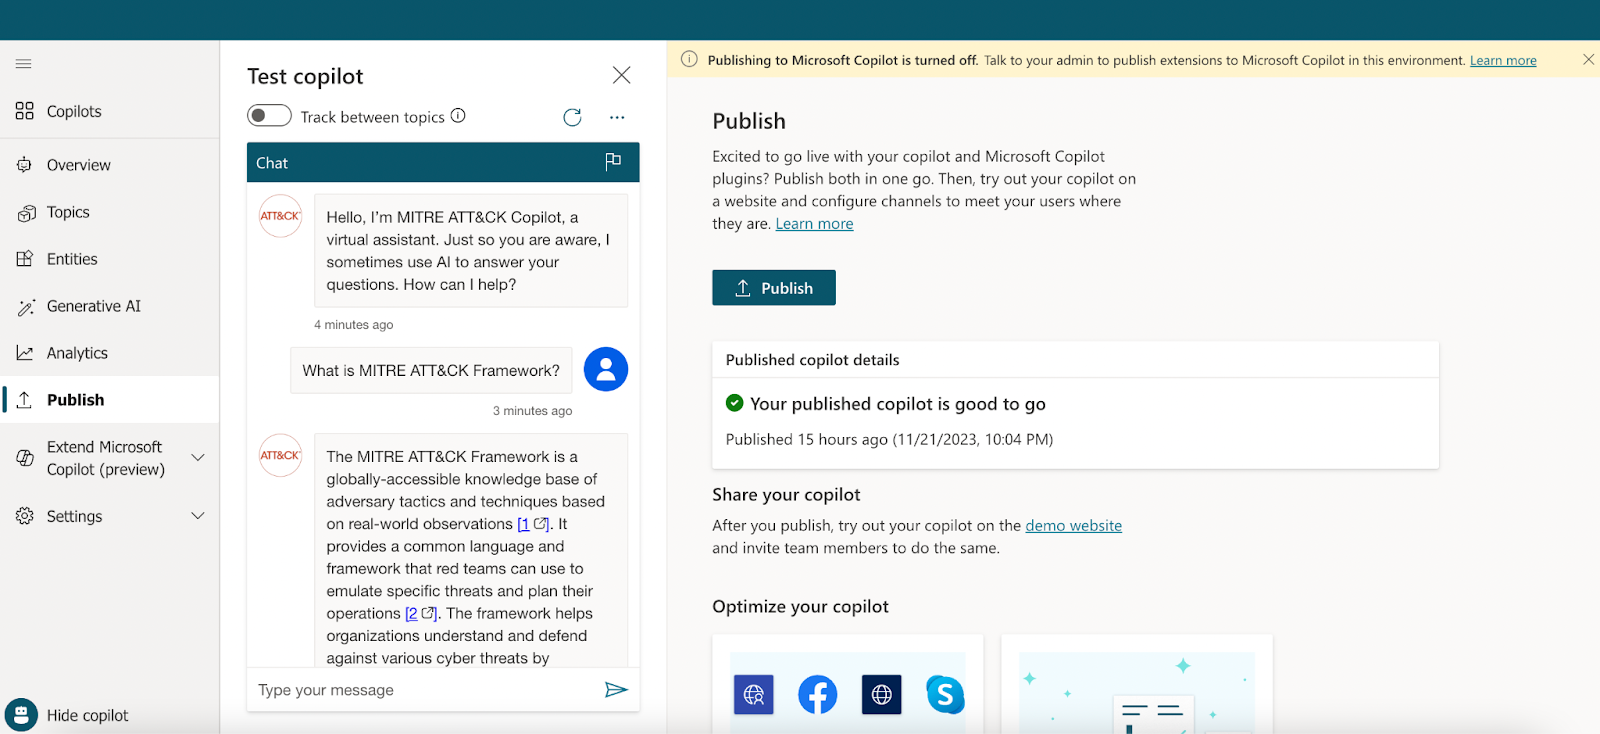This screenshot has width=1600, height=734.
Task: Click the Generative AI wand icon
Action: tap(25, 306)
